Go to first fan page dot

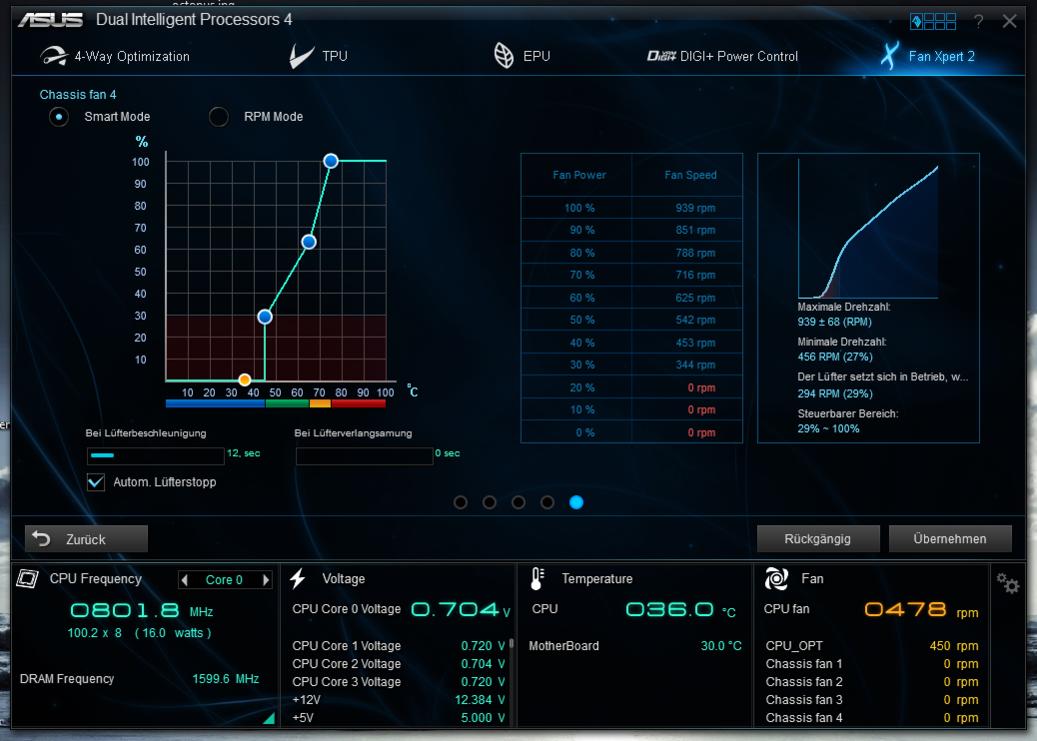pos(460,502)
